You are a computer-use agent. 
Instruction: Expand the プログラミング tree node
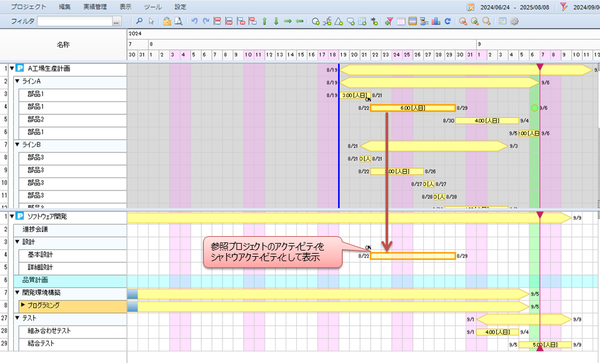coord(23,305)
